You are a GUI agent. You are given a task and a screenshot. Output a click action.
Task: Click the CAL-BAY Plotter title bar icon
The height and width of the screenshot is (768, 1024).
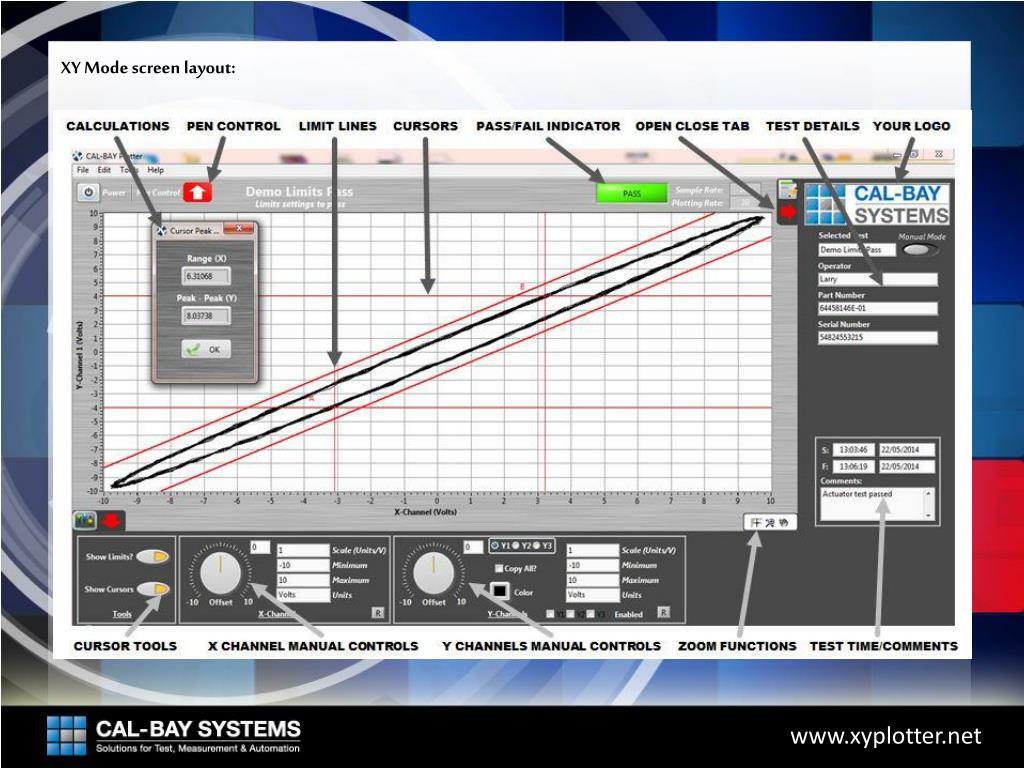(x=78, y=156)
